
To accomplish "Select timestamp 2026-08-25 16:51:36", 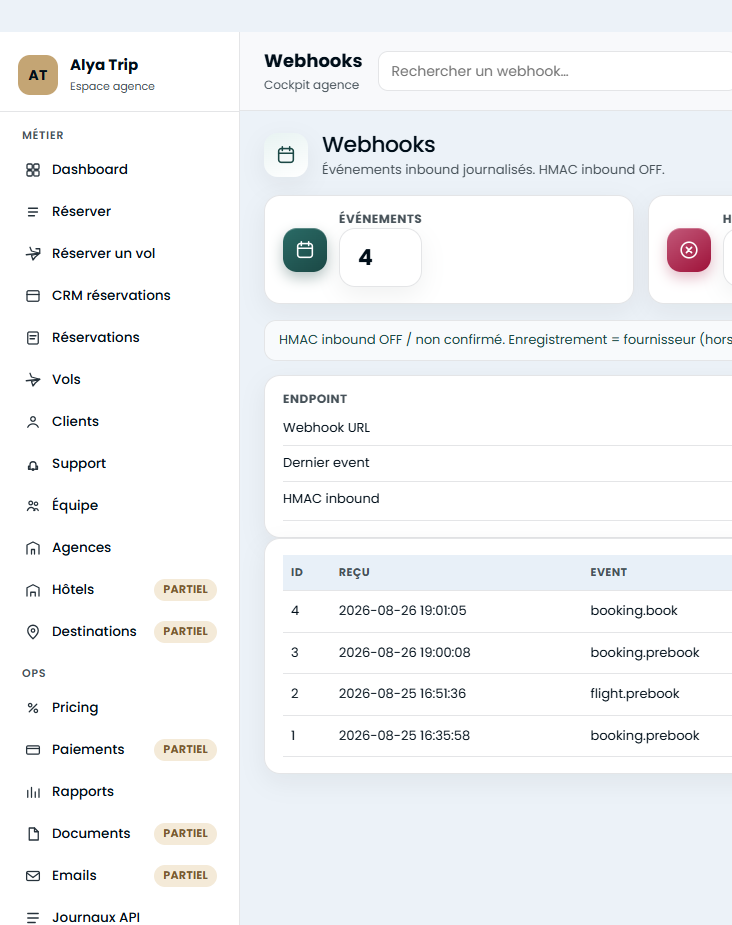I will (402, 694).
